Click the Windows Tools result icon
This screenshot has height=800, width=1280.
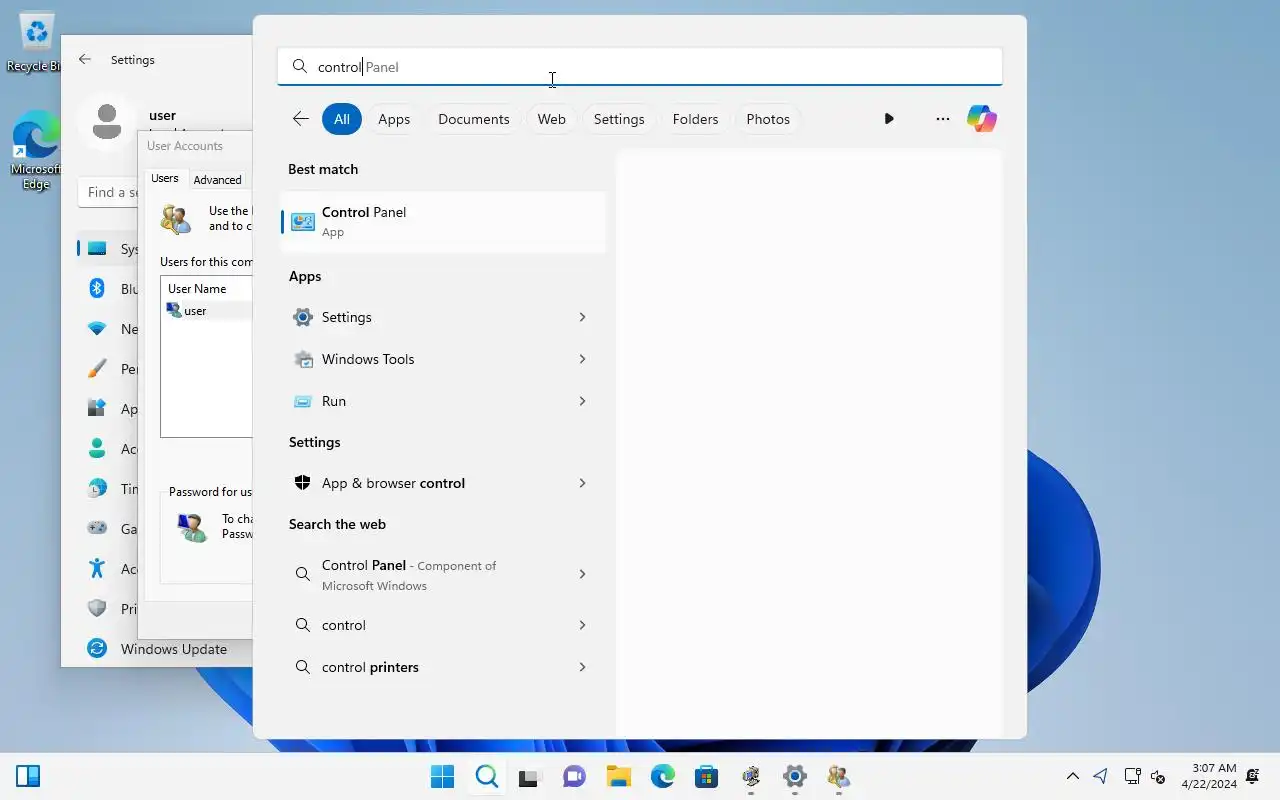coord(302,359)
